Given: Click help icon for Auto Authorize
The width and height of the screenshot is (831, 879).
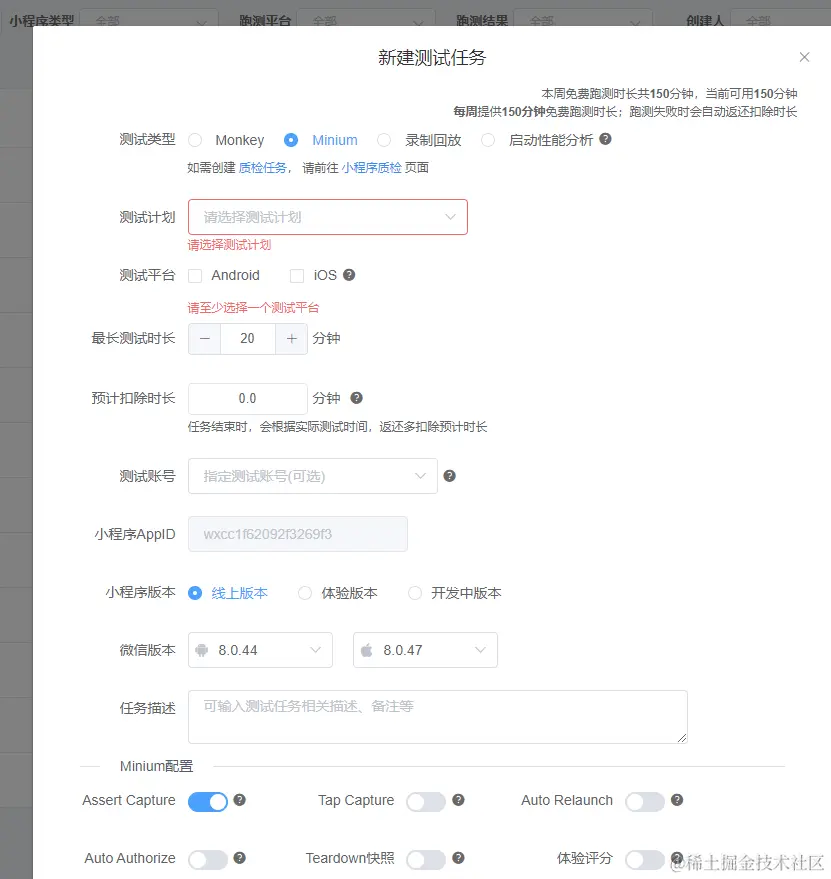Looking at the screenshot, I should pos(239,858).
